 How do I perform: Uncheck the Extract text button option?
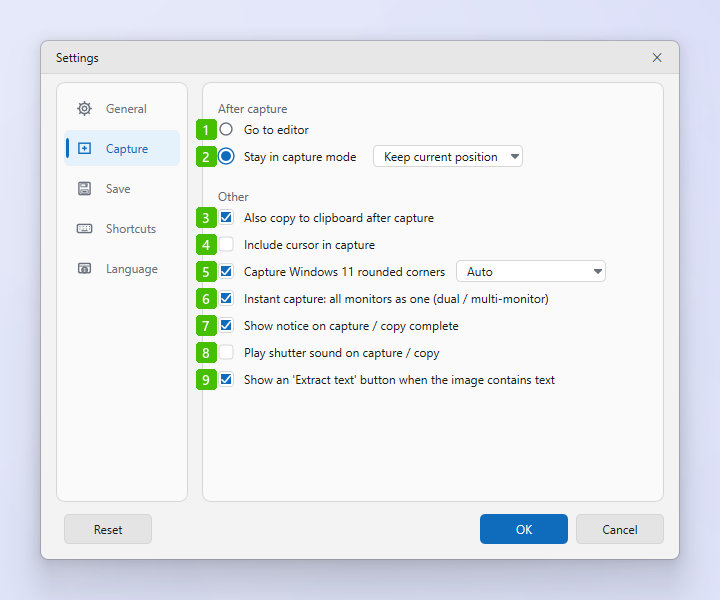[226, 380]
